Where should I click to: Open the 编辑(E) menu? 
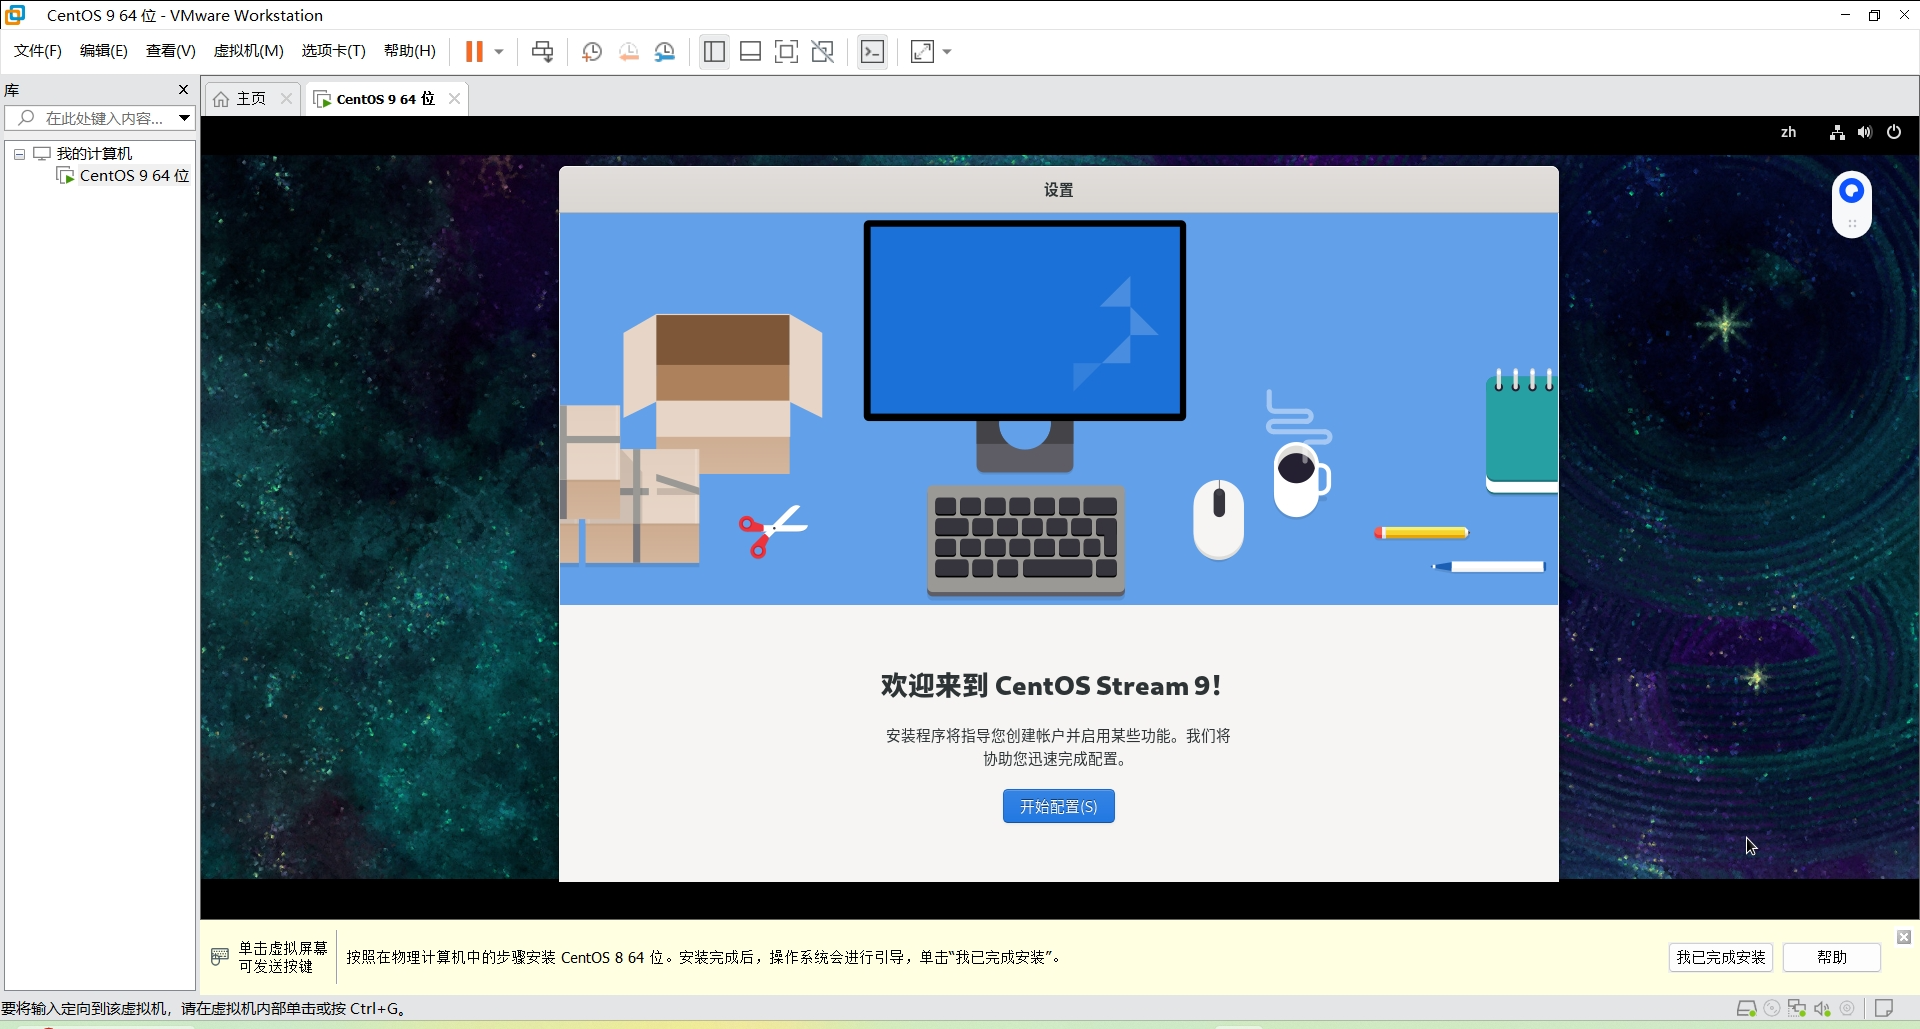pyautogui.click(x=104, y=51)
